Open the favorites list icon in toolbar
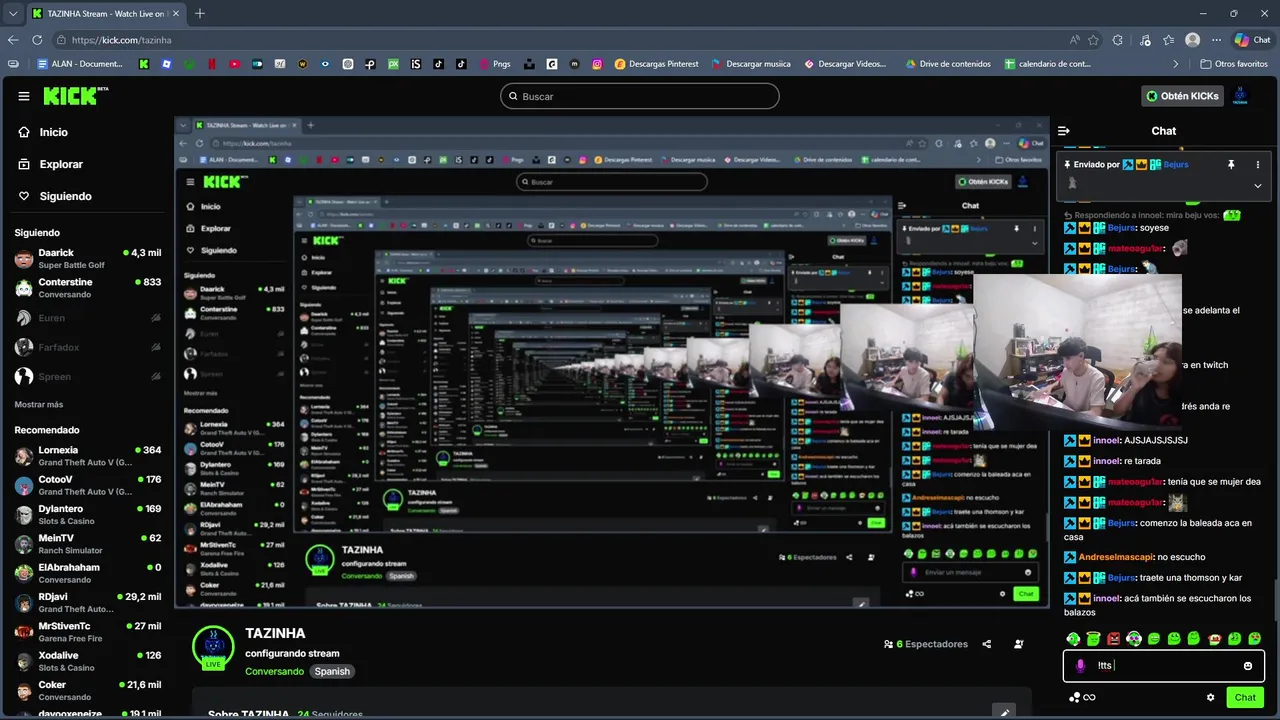The width and height of the screenshot is (1280, 720). pos(1168,40)
